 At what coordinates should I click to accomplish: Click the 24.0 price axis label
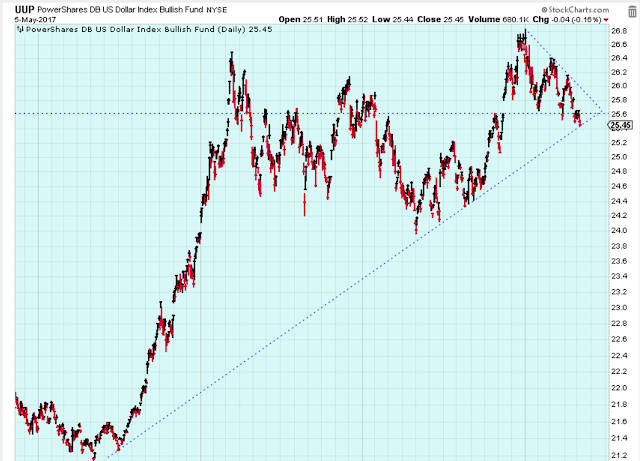(619, 230)
